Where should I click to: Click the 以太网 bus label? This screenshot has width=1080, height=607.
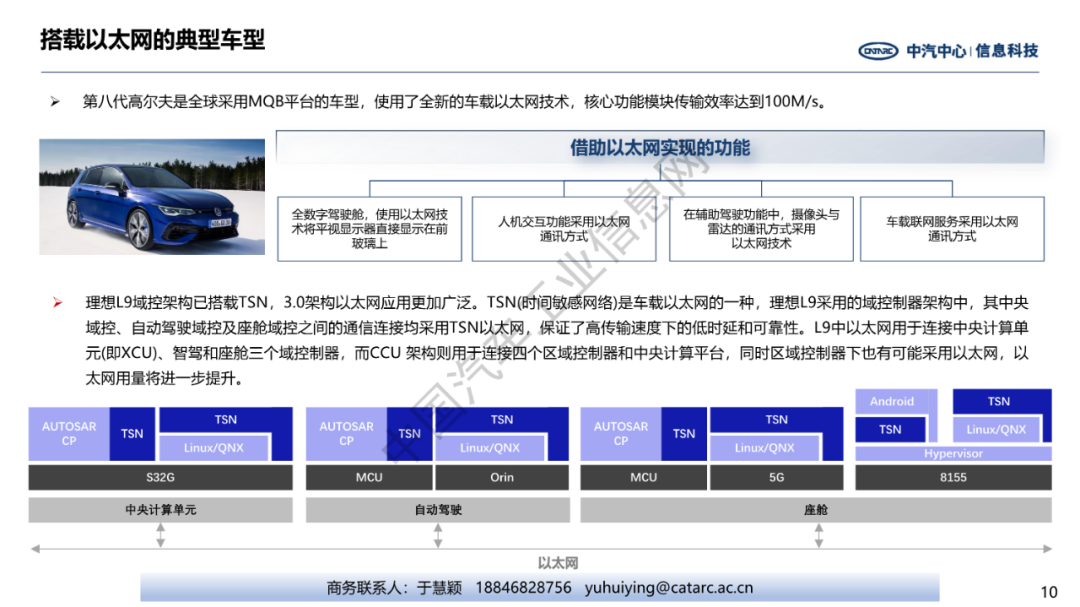(558, 563)
